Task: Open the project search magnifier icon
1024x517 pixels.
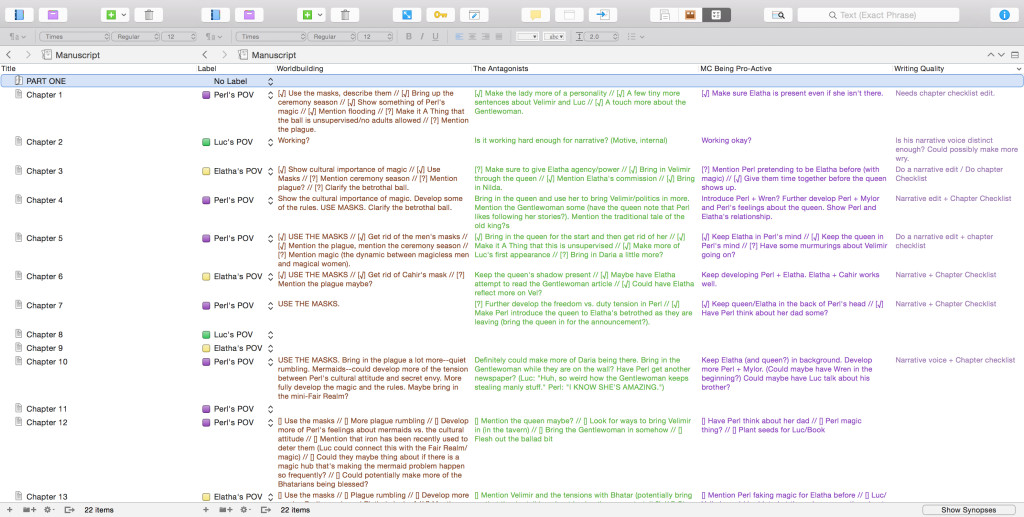Action: click(x=778, y=14)
